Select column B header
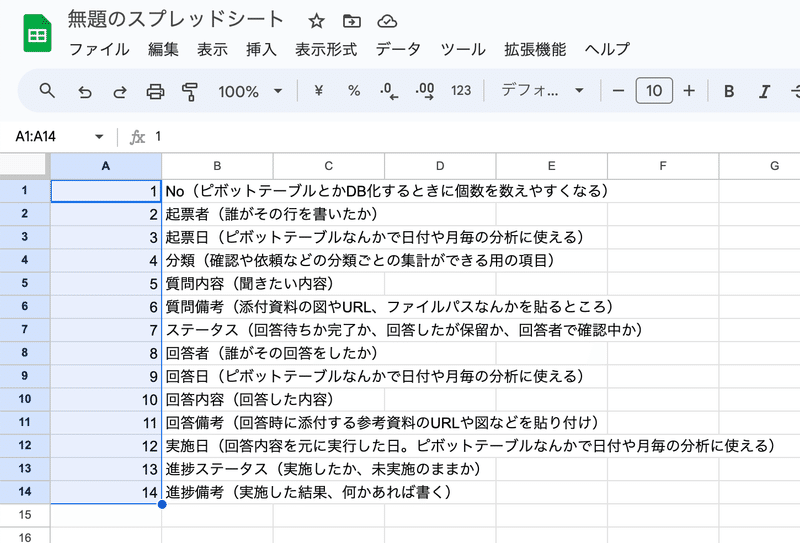 pos(217,166)
